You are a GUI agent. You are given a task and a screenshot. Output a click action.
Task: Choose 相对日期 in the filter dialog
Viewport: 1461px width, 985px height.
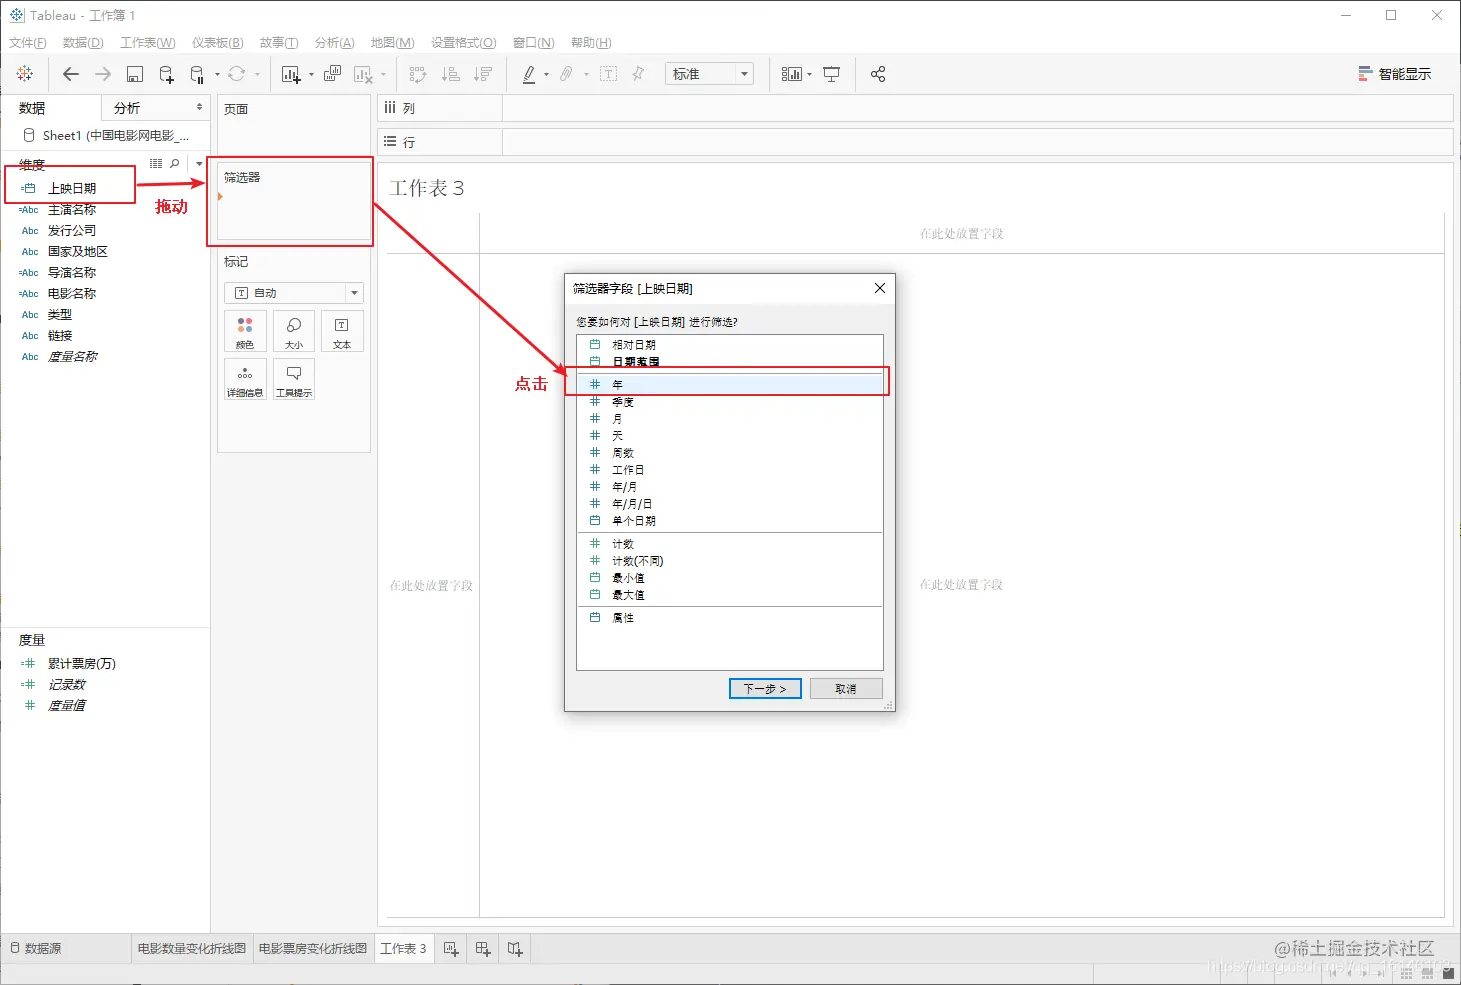click(730, 344)
